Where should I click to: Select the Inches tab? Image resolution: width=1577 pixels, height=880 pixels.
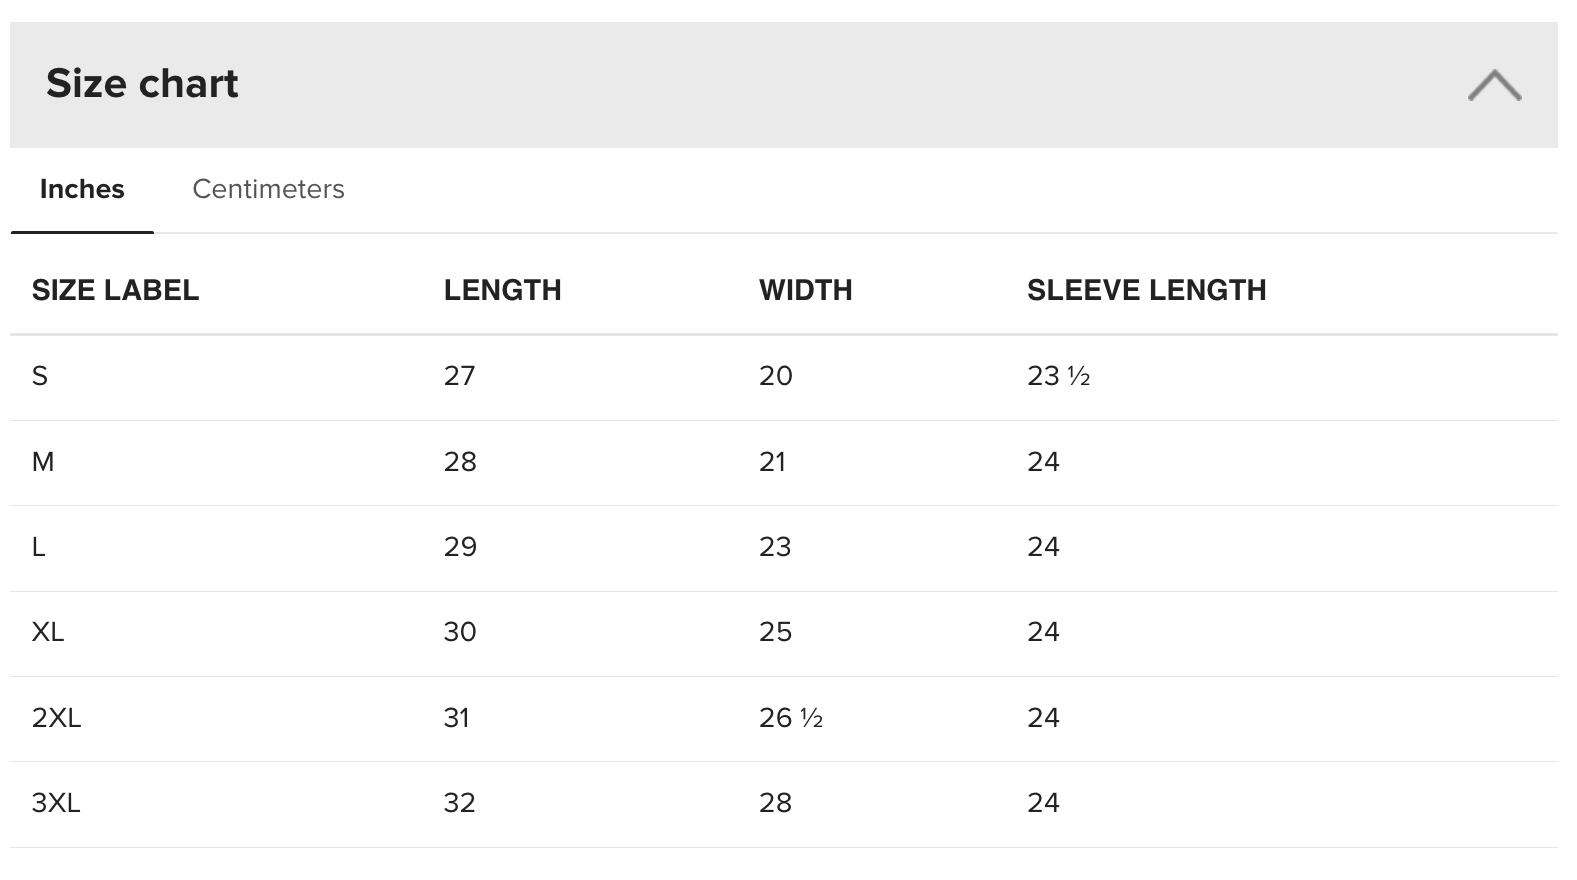pyautogui.click(x=82, y=189)
